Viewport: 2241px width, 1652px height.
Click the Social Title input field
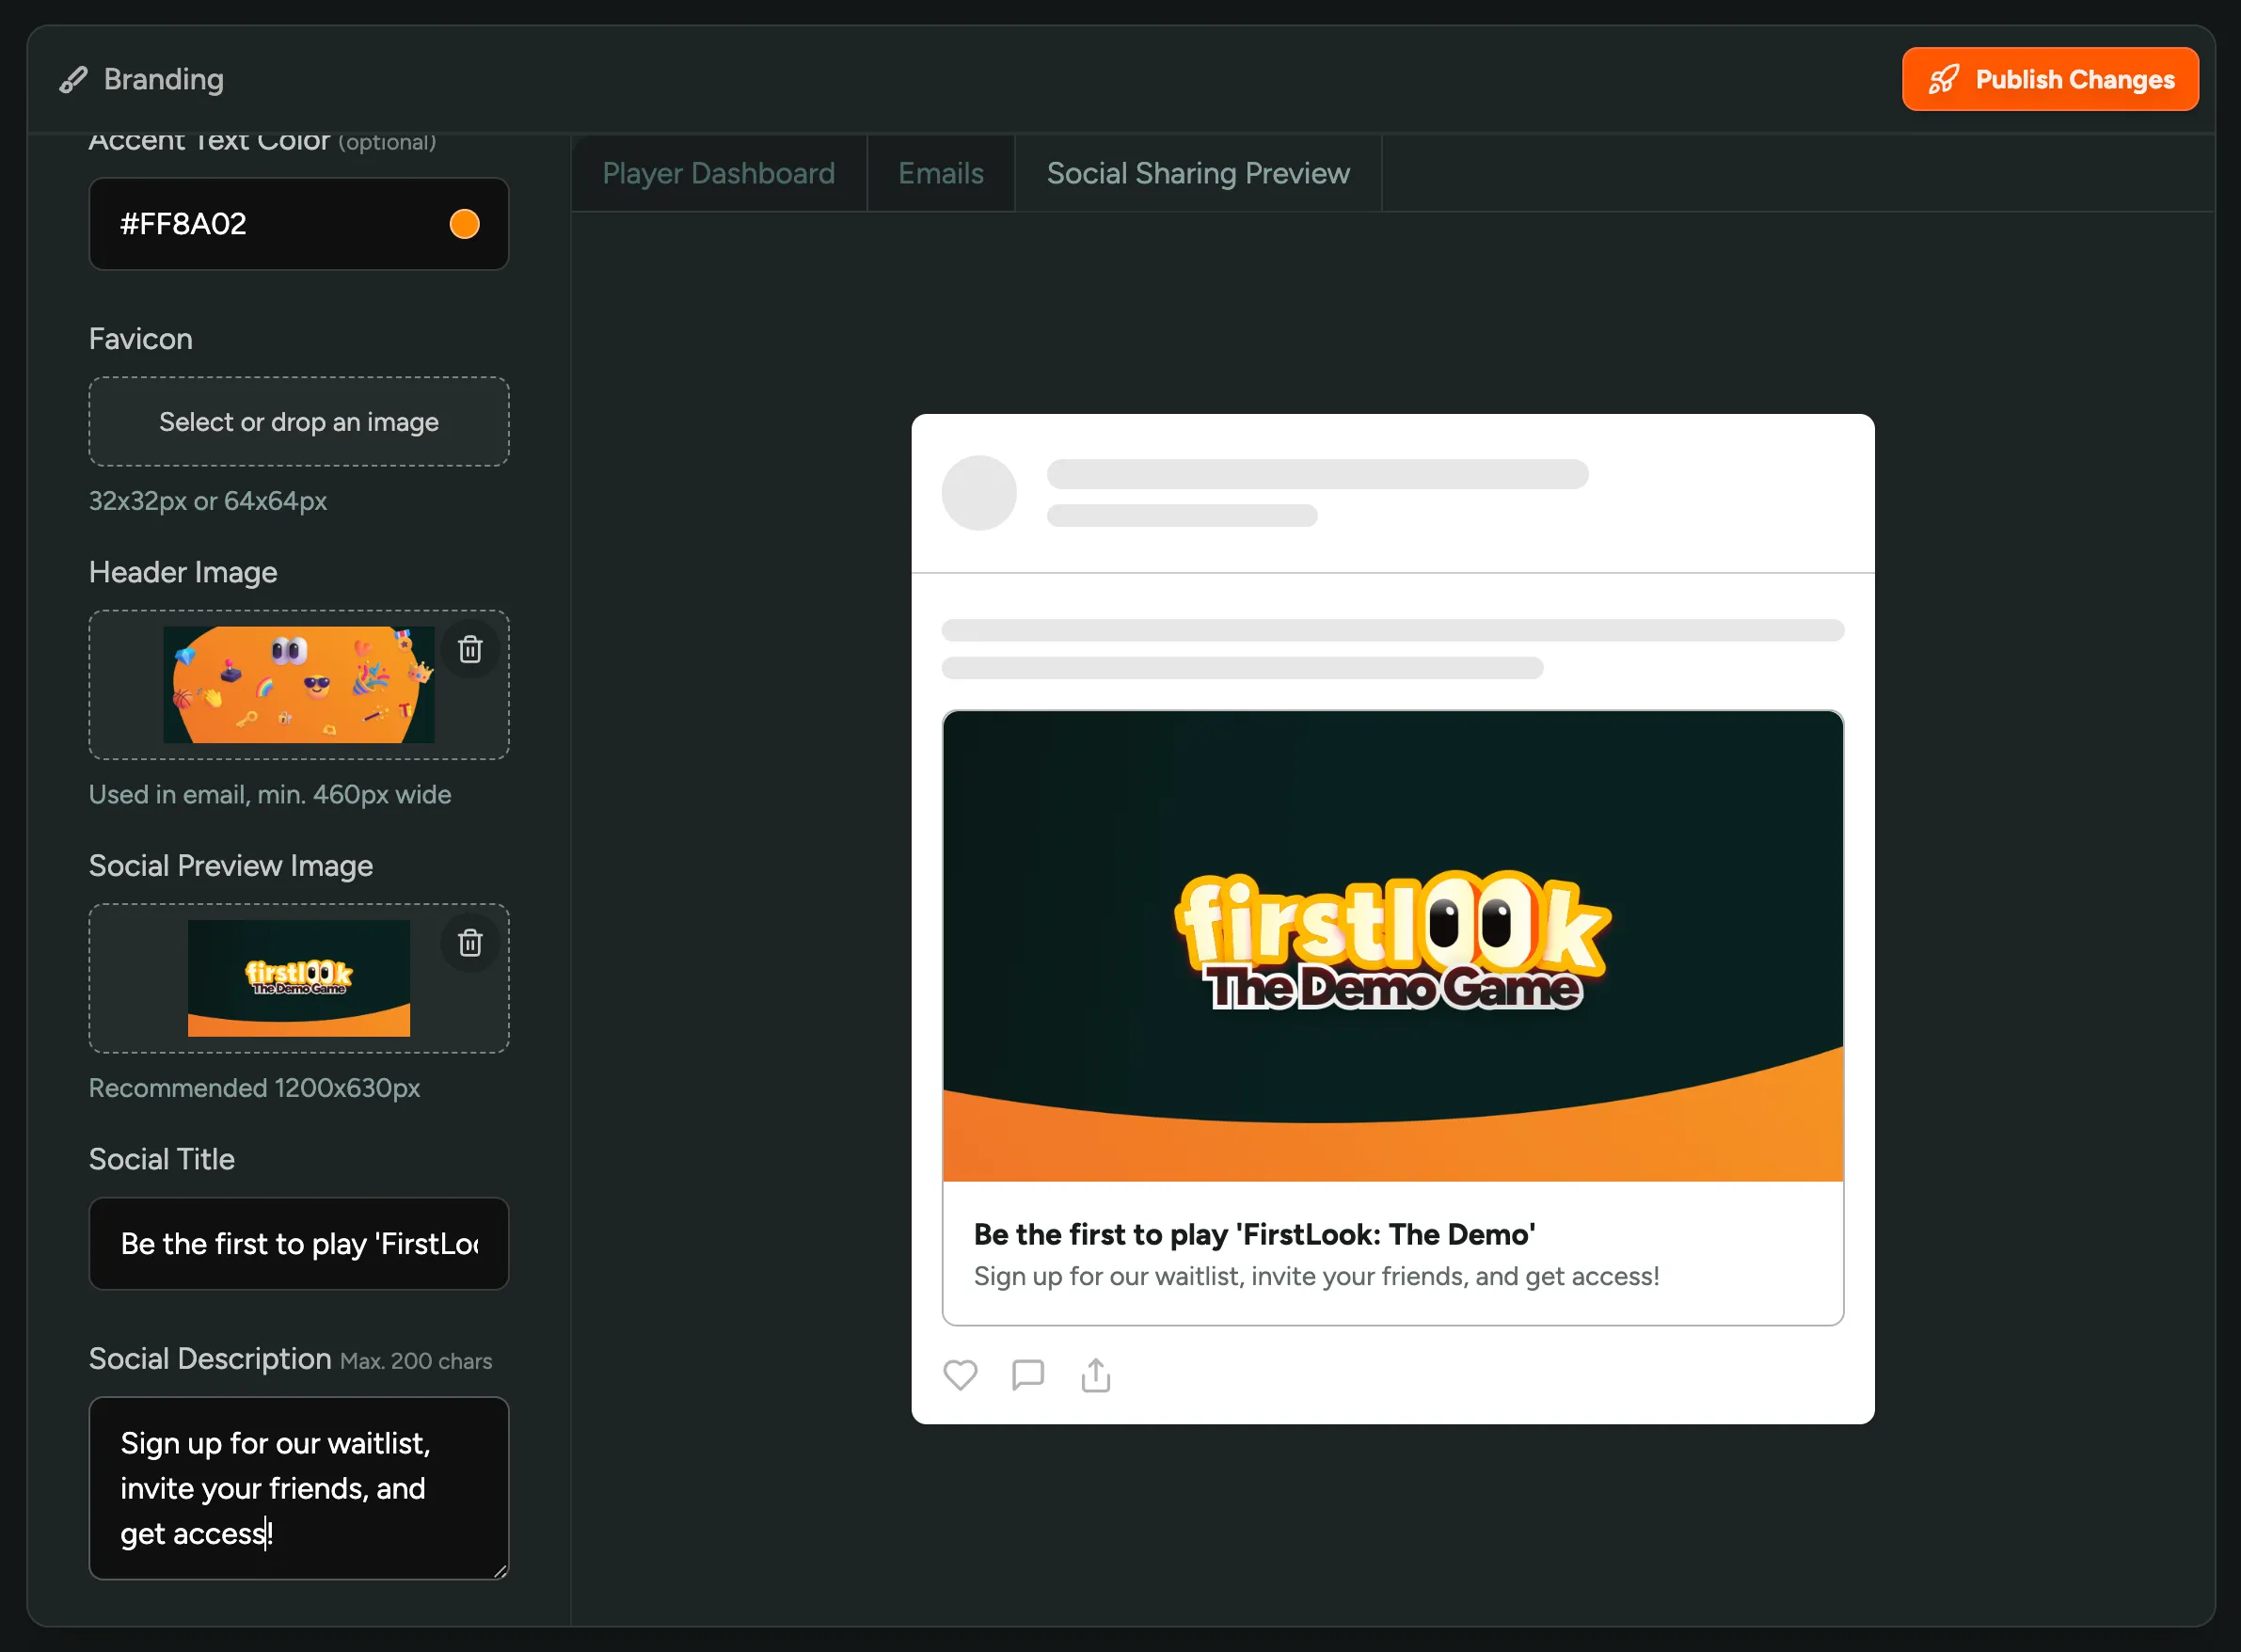pos(297,1242)
